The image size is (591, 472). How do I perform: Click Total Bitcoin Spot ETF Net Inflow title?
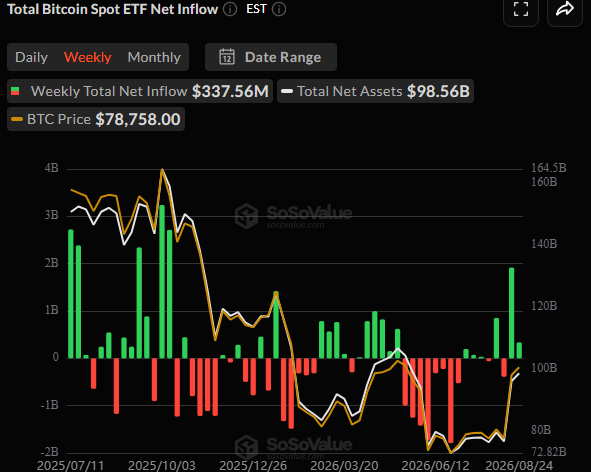click(x=112, y=9)
